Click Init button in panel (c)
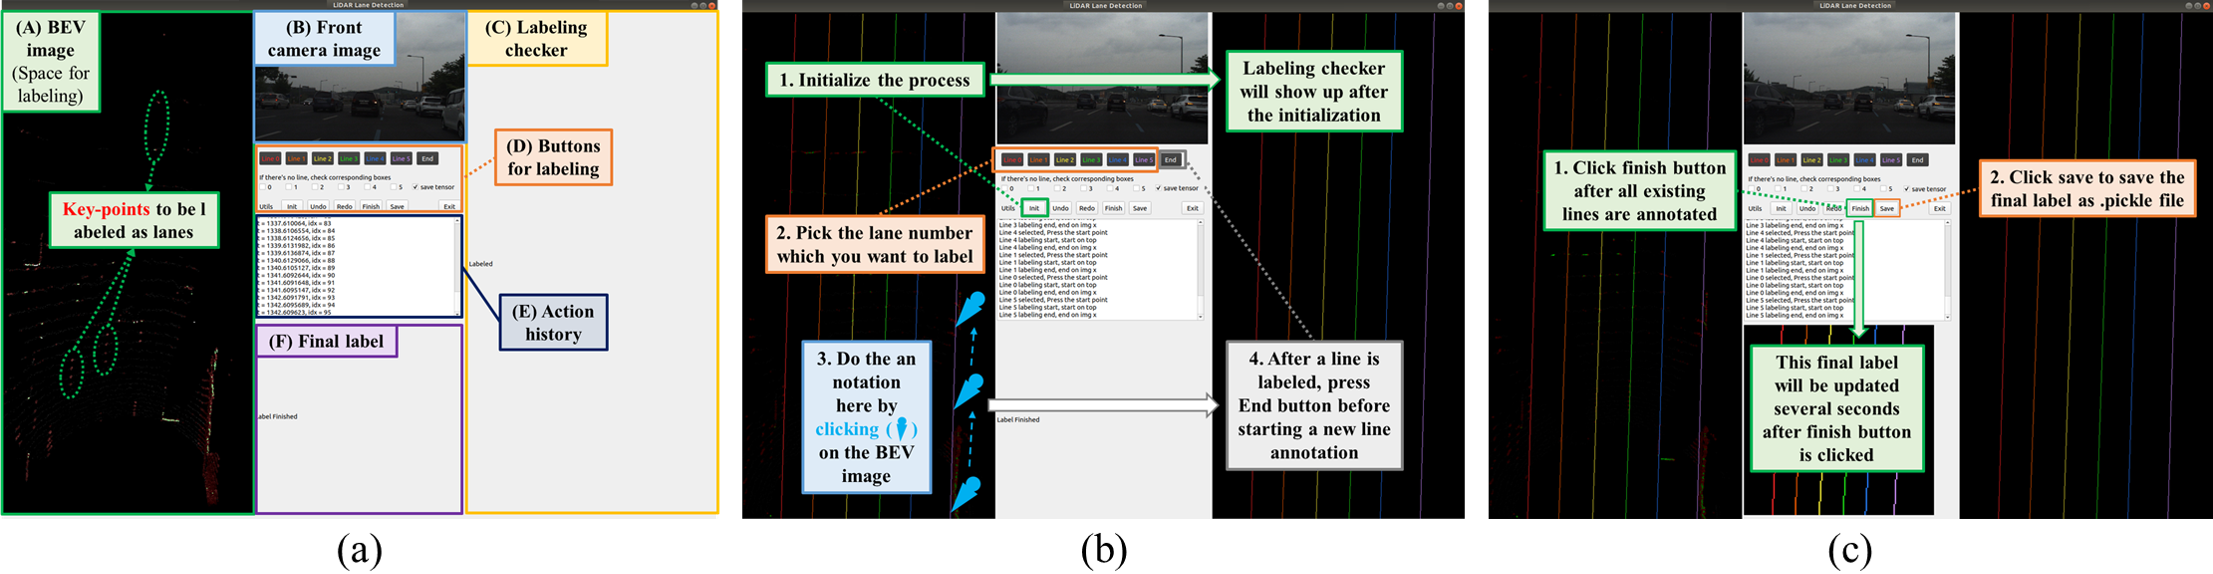This screenshot has height=574, width=2213. (1781, 208)
